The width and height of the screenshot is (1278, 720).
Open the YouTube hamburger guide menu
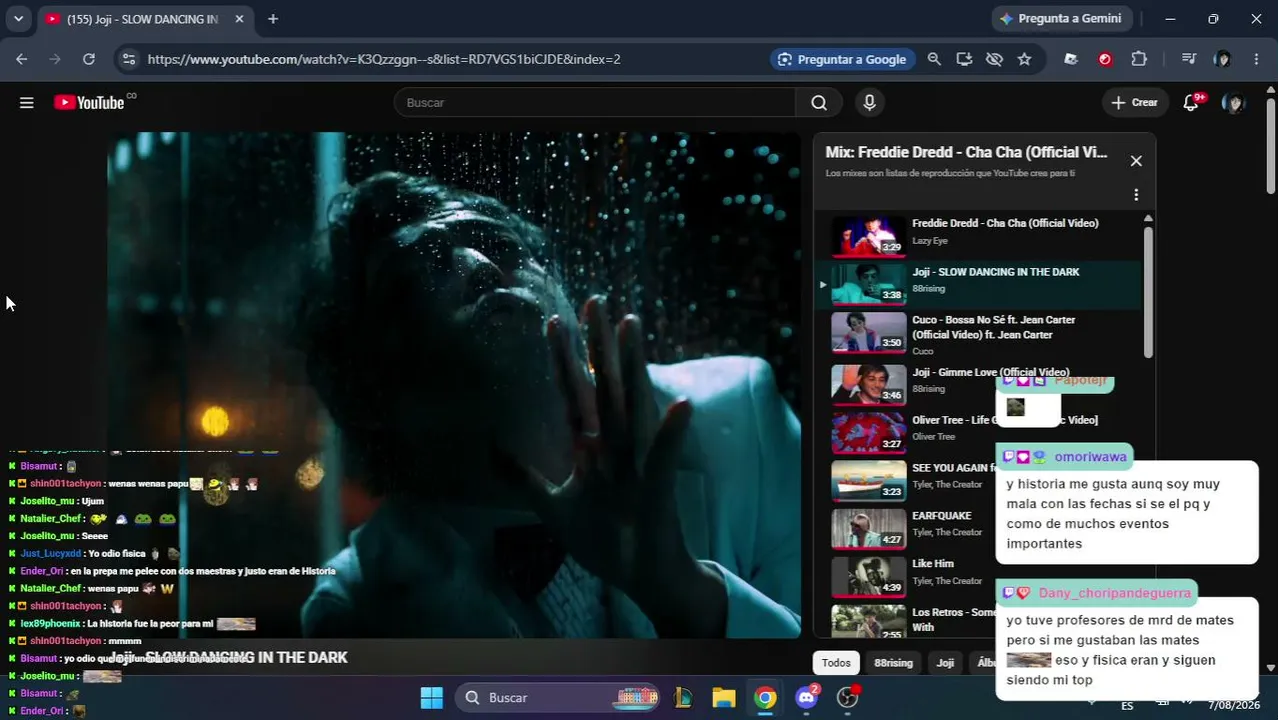click(x=27, y=102)
